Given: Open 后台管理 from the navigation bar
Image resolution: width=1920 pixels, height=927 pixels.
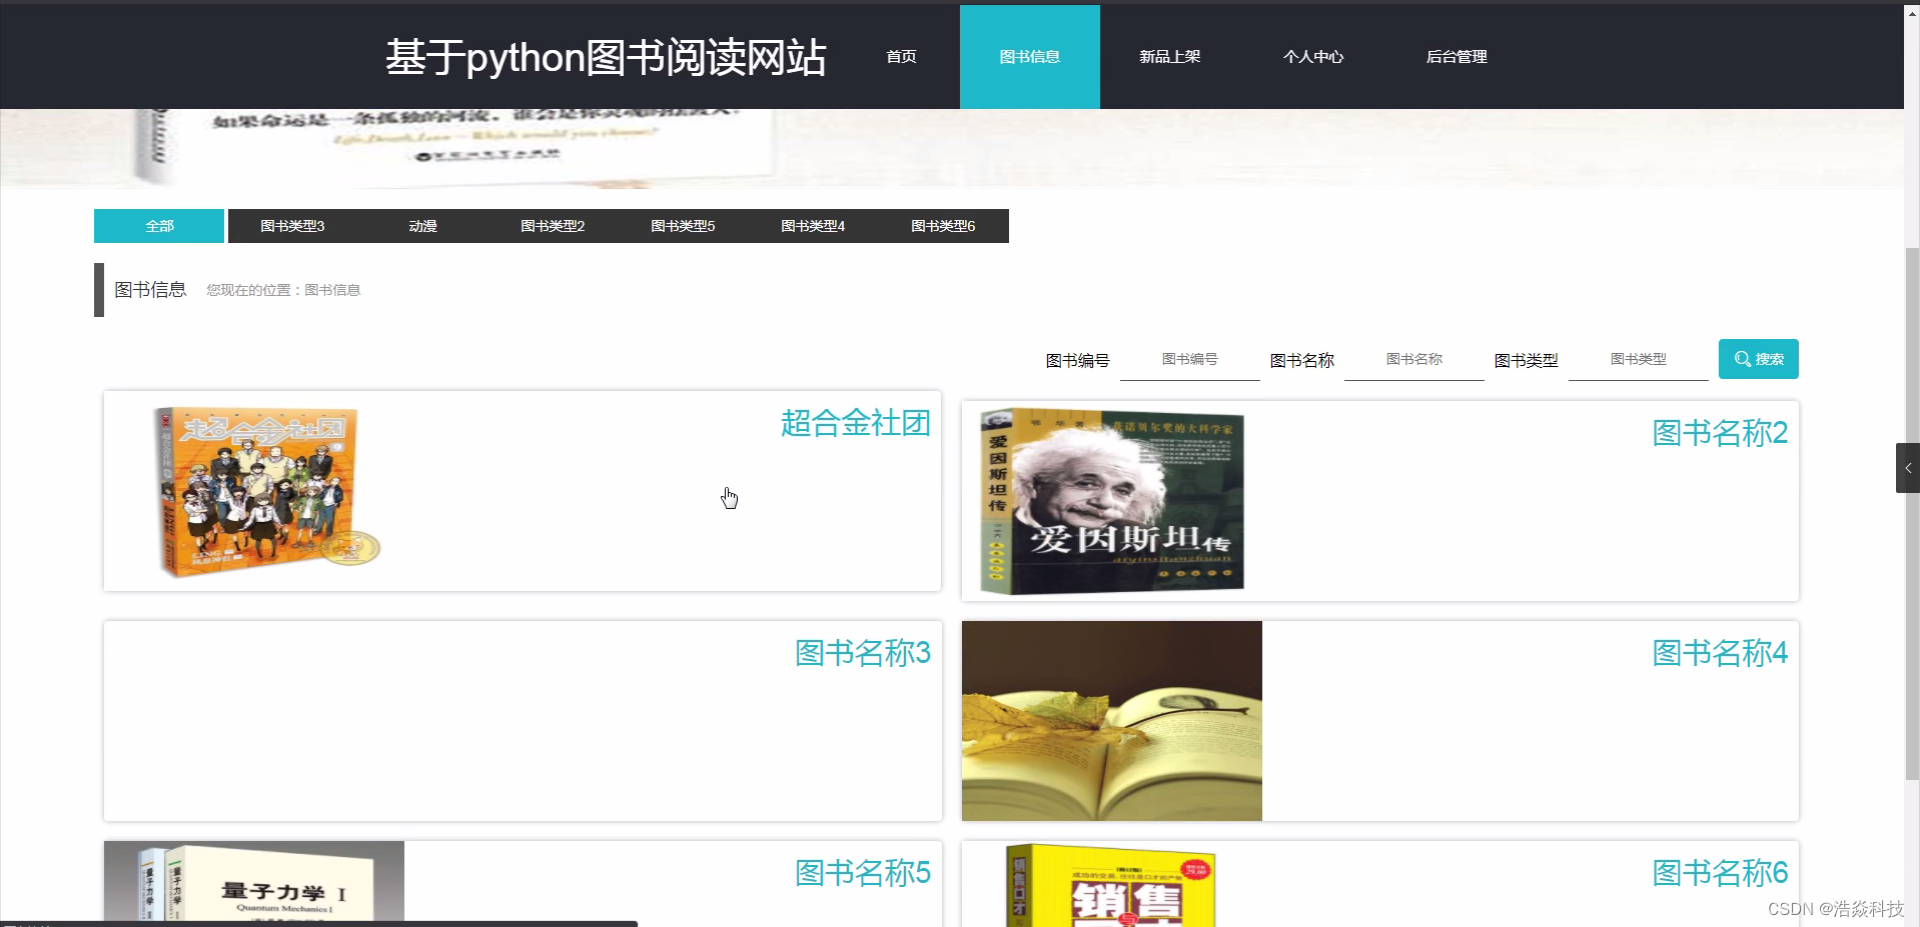Looking at the screenshot, I should pos(1456,56).
